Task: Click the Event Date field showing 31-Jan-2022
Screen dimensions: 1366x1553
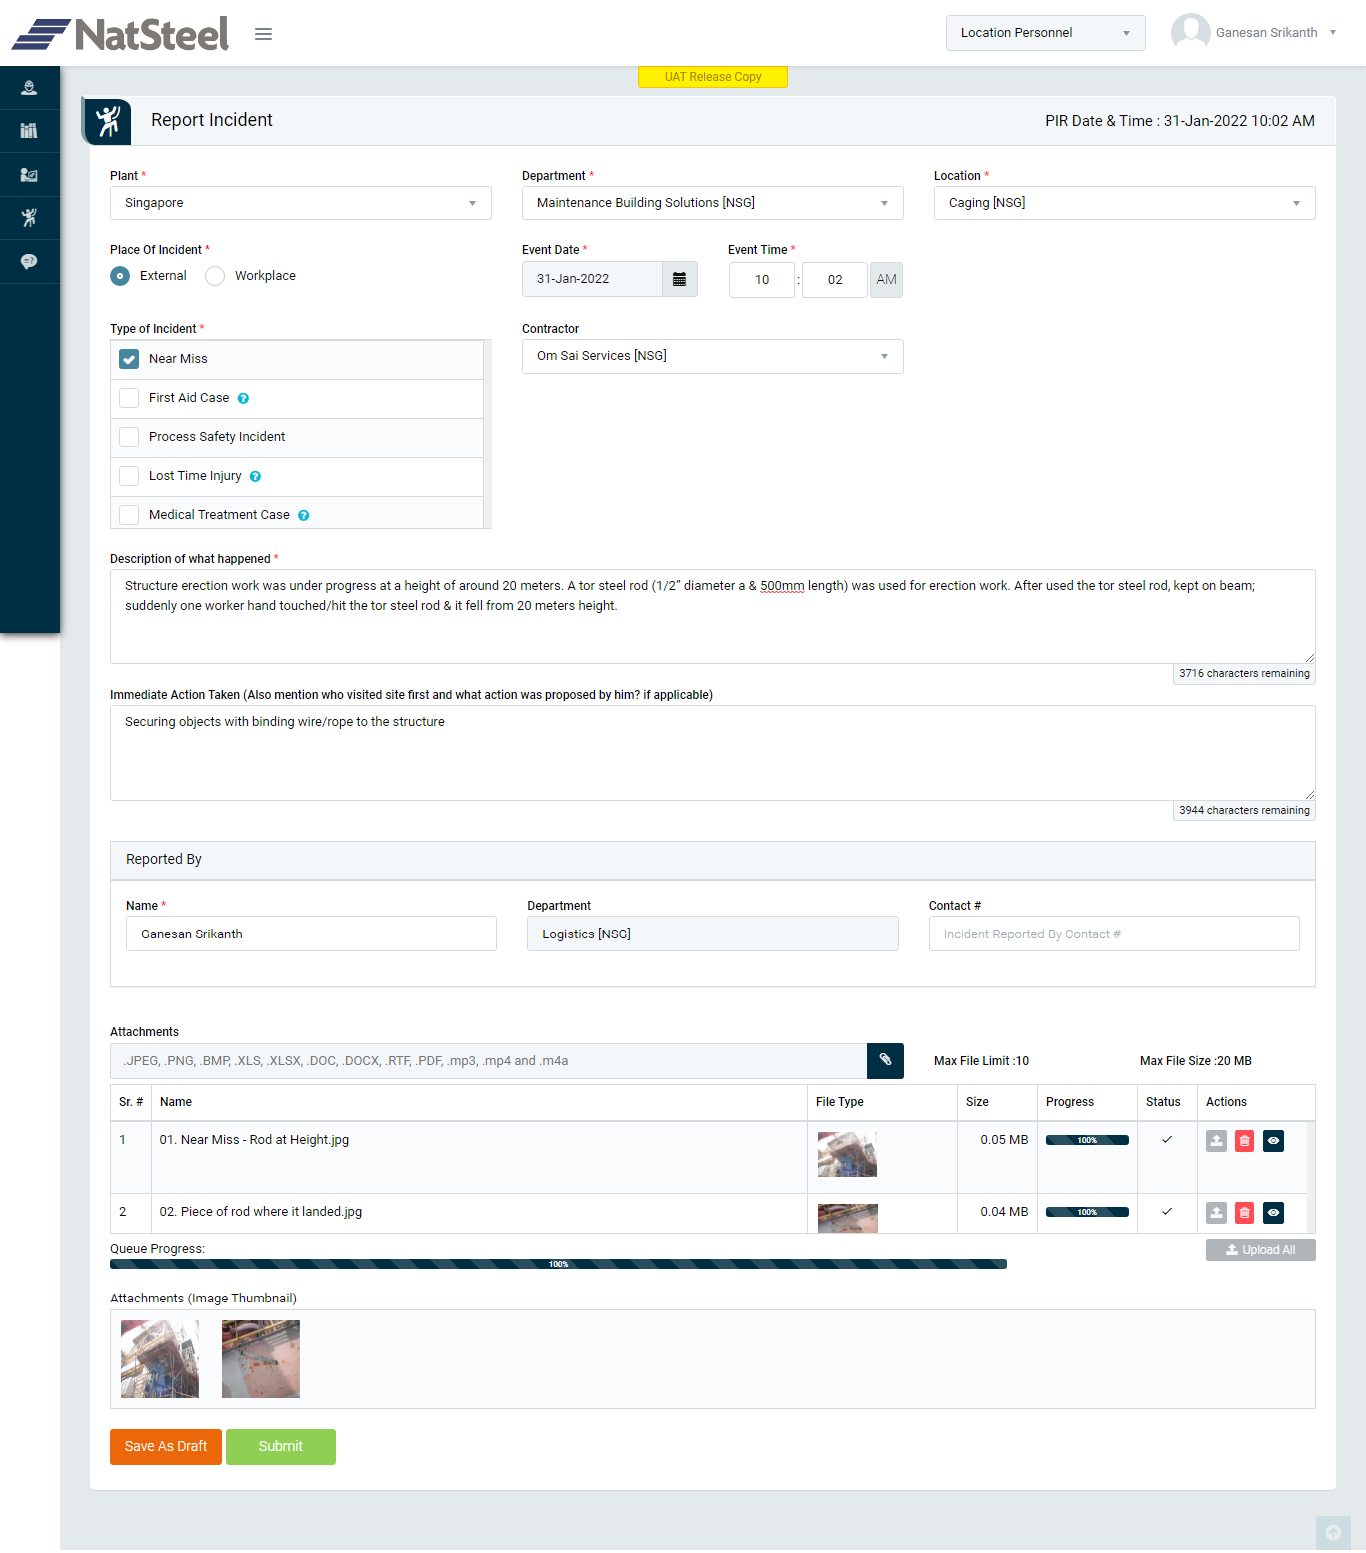Action: 592,279
